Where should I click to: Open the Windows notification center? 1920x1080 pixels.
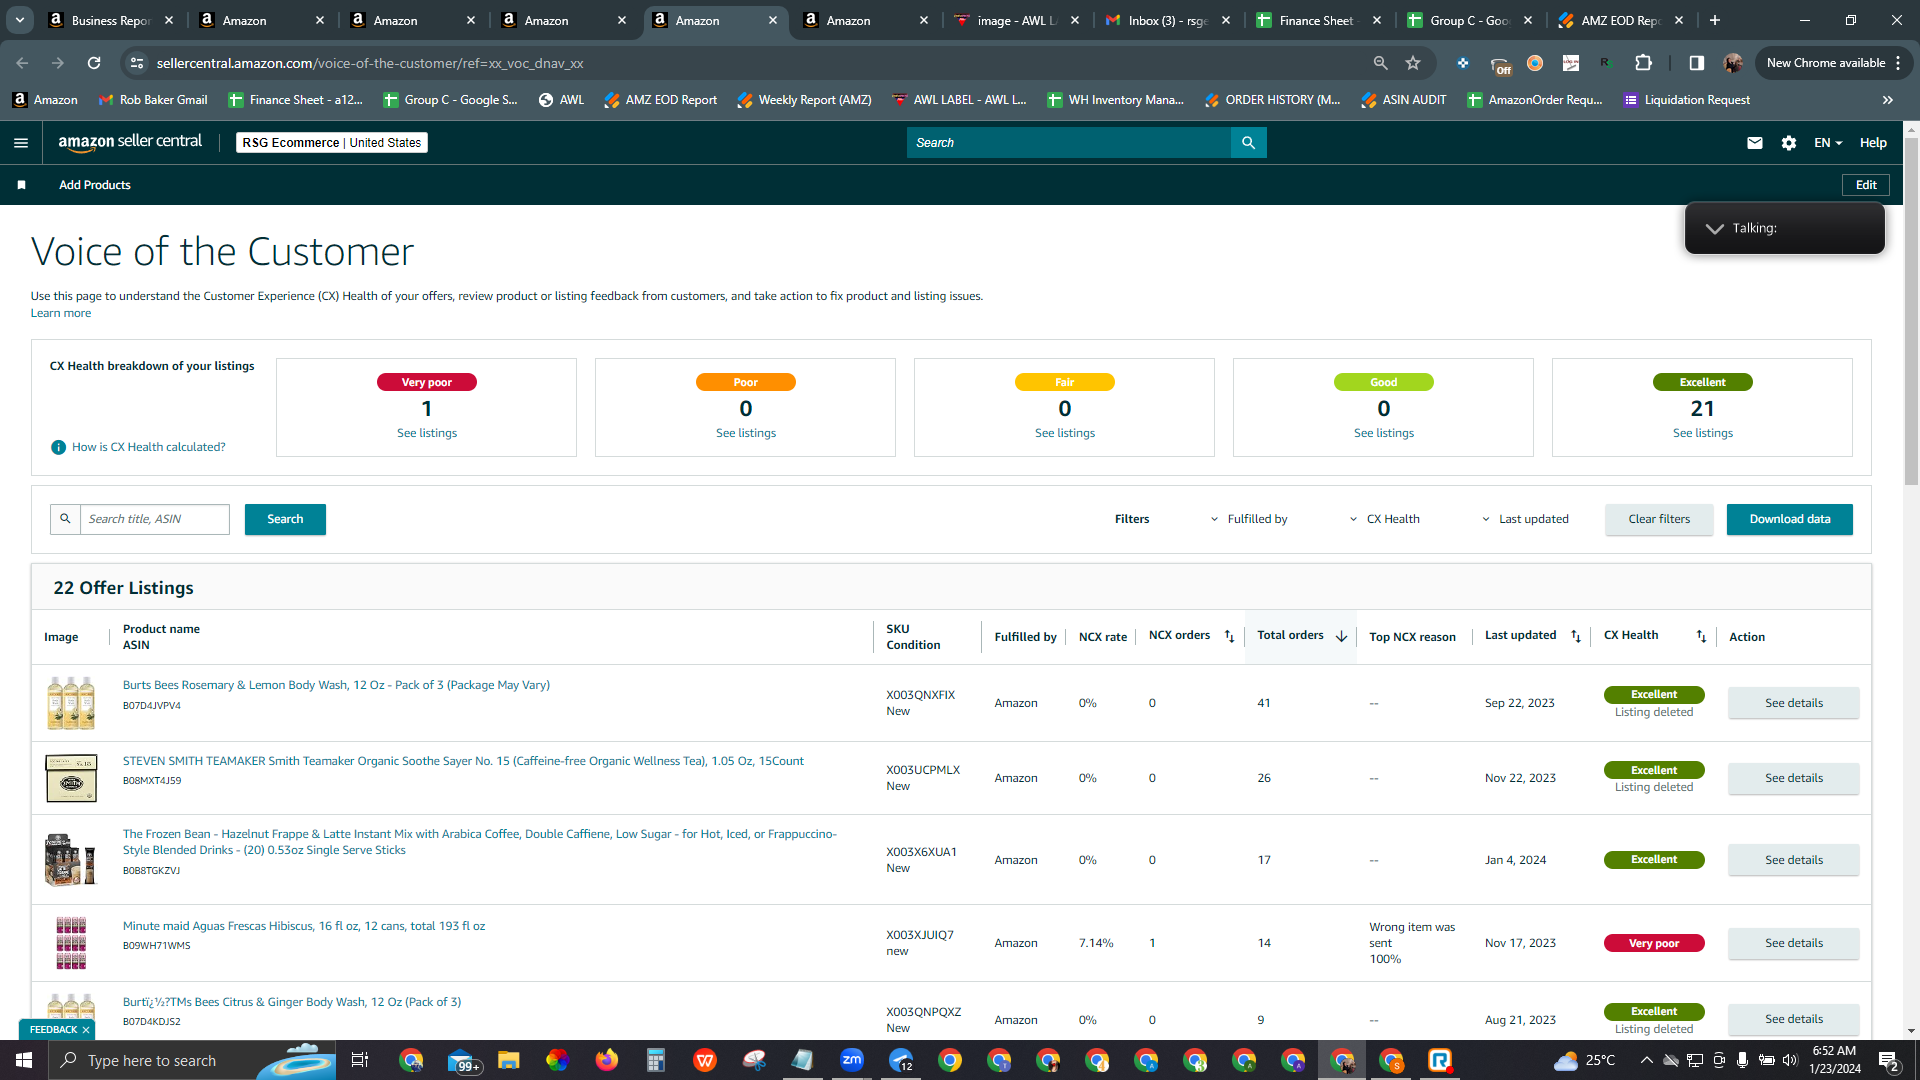click(x=1889, y=1060)
